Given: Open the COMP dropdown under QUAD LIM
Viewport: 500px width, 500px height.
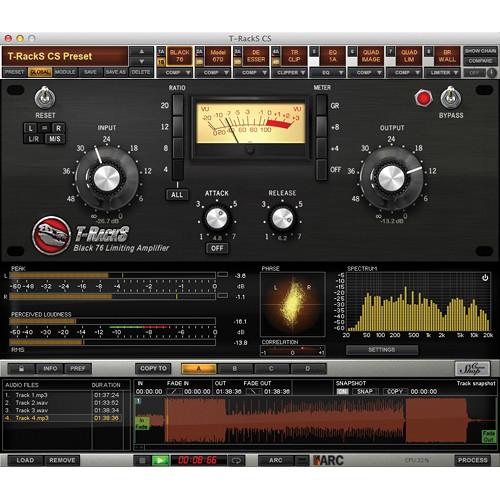Looking at the screenshot, I should click(x=404, y=73).
